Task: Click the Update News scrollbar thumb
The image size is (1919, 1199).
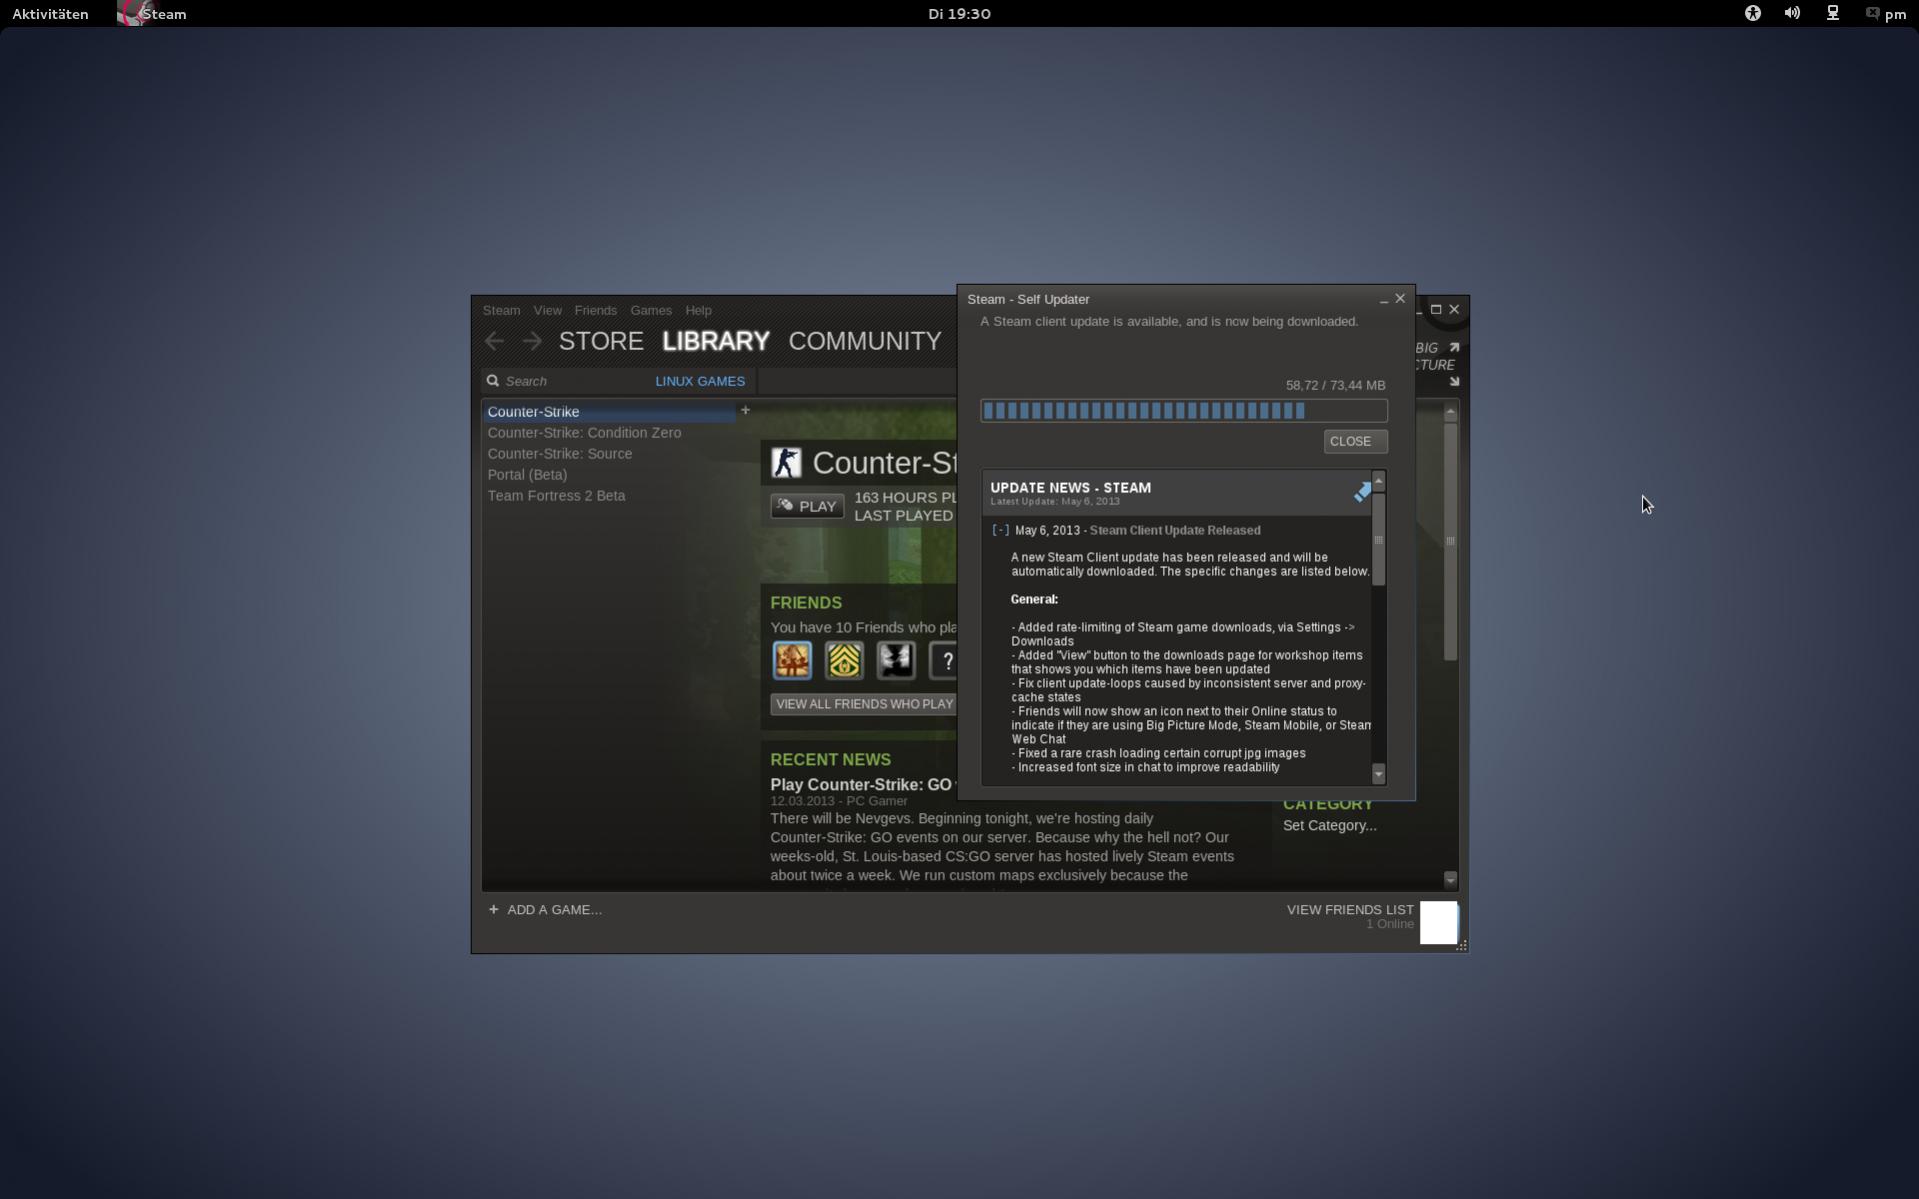Action: click(1378, 539)
